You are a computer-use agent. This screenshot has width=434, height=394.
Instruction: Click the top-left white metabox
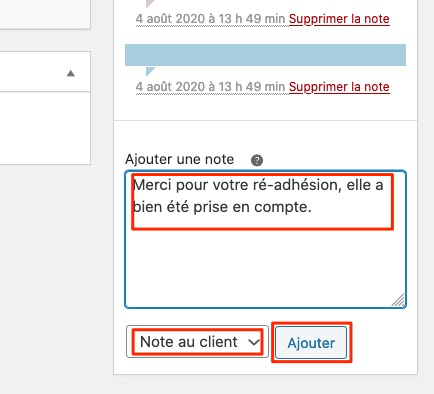(45, 14)
